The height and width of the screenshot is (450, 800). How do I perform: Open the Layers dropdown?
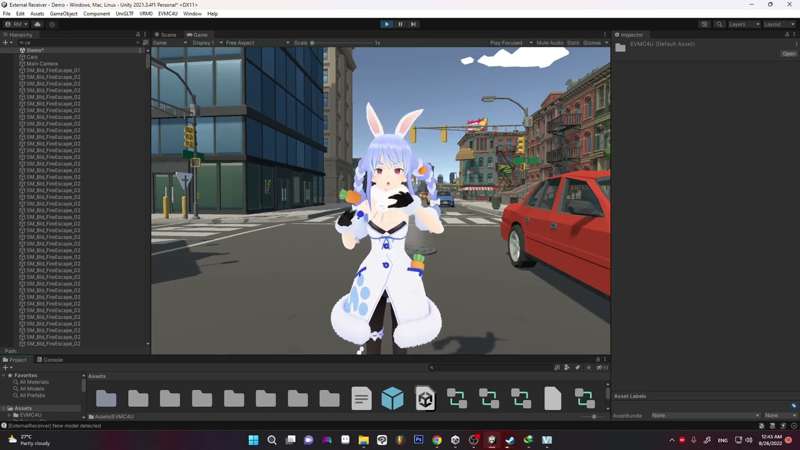point(741,24)
